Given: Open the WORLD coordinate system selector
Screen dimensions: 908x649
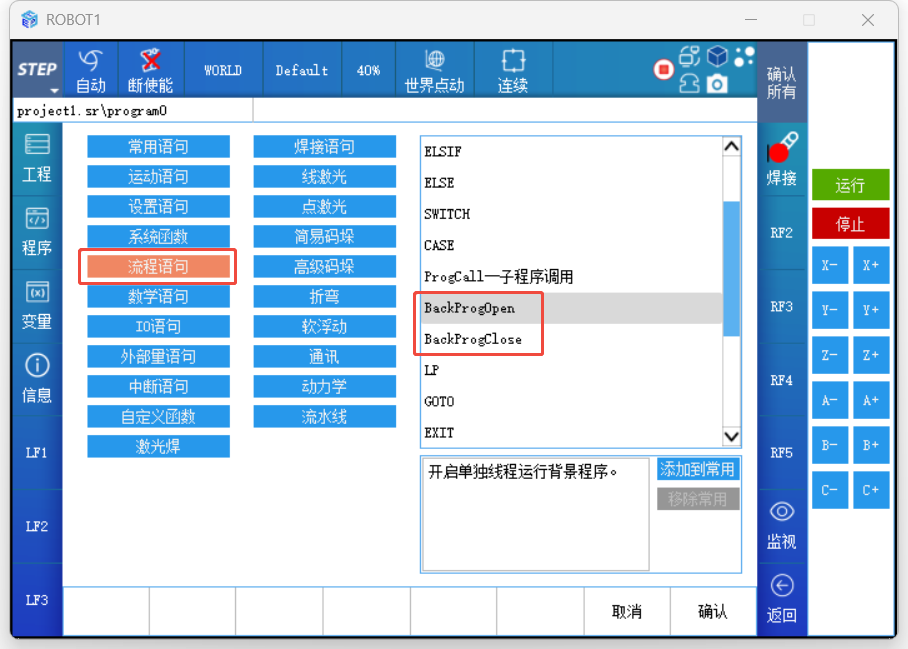Looking at the screenshot, I should pyautogui.click(x=222, y=70).
